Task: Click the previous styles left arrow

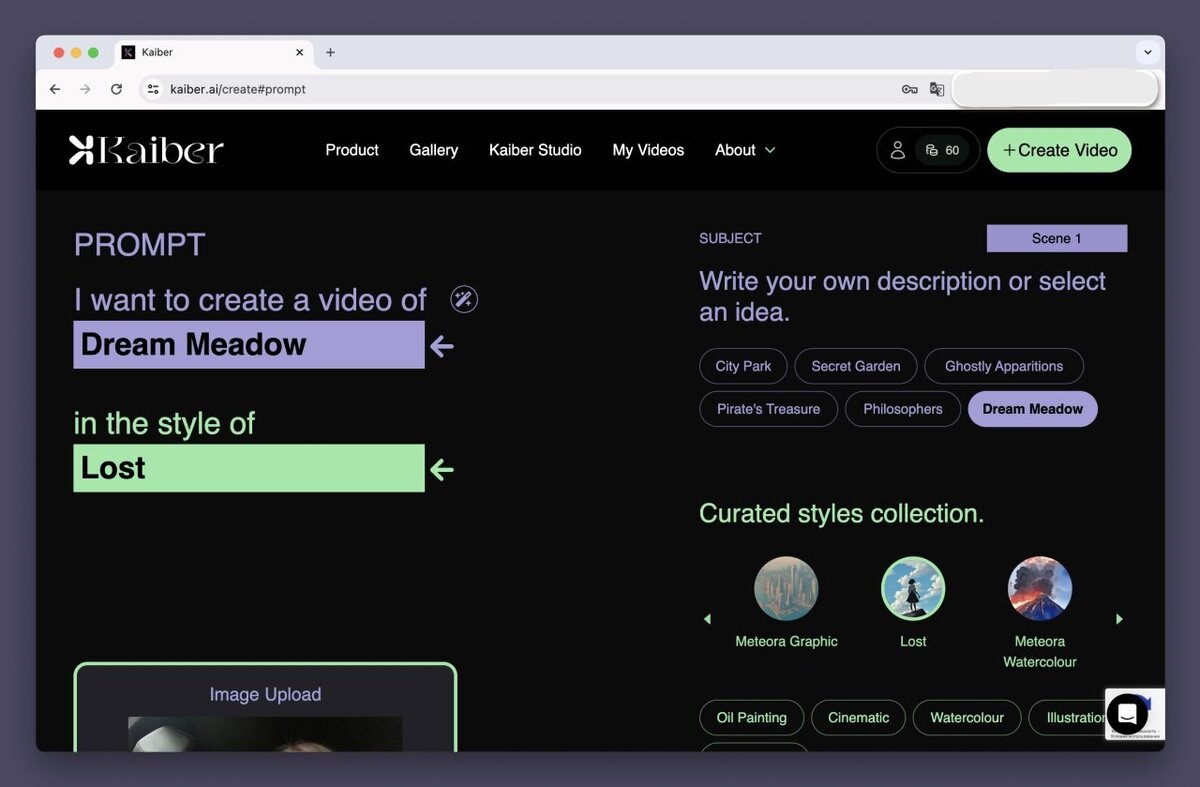Action: pos(707,619)
